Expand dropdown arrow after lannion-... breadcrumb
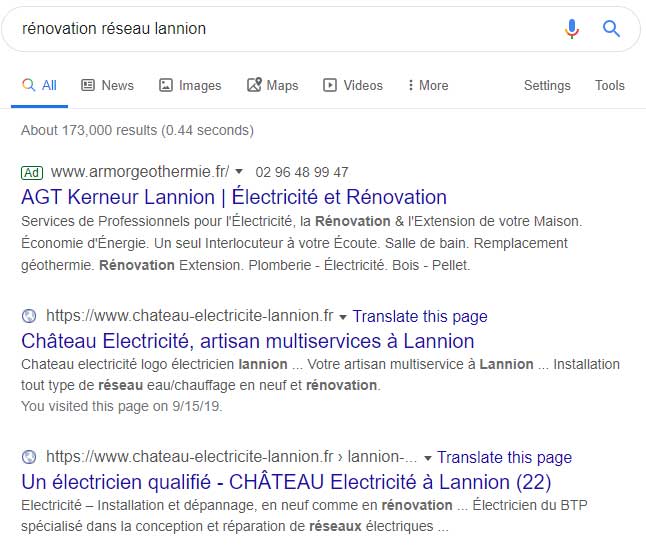This screenshot has width=646, height=546. click(428, 458)
